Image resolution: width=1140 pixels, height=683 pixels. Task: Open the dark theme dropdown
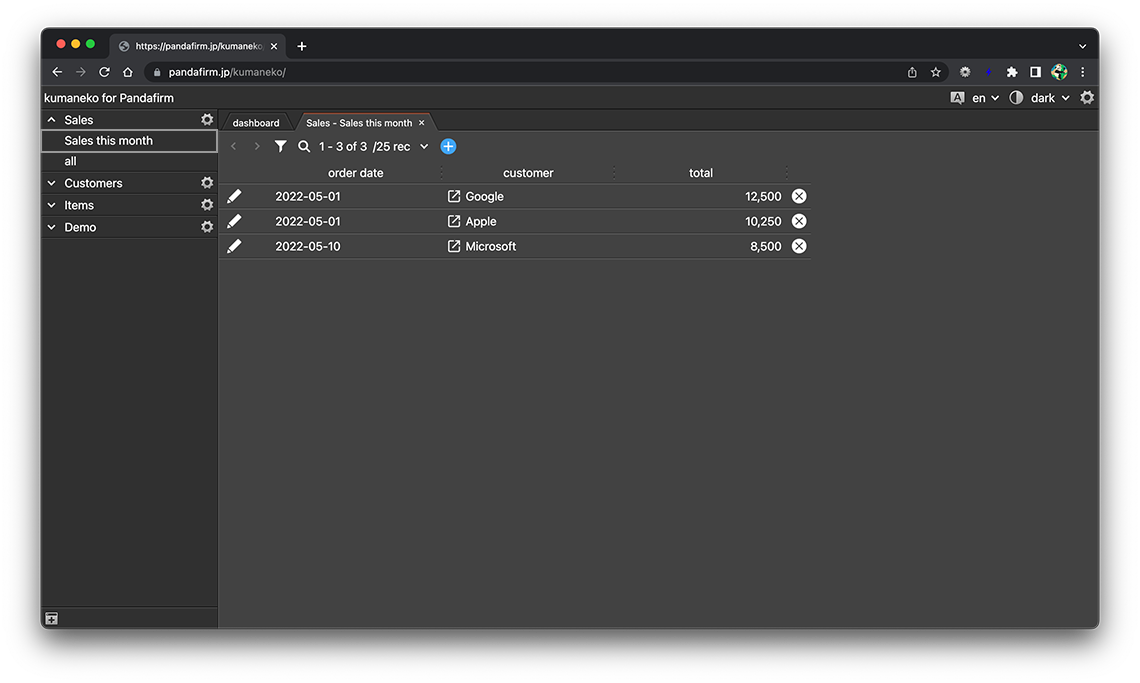pos(1050,98)
